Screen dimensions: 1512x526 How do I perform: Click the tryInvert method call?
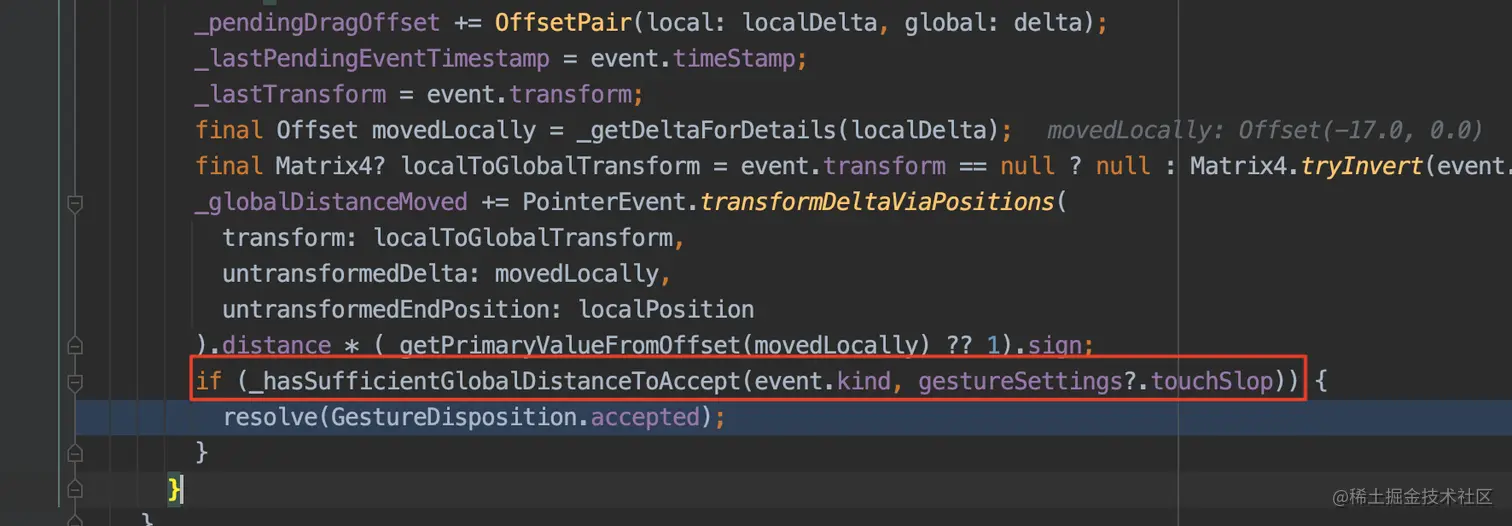tap(1360, 166)
